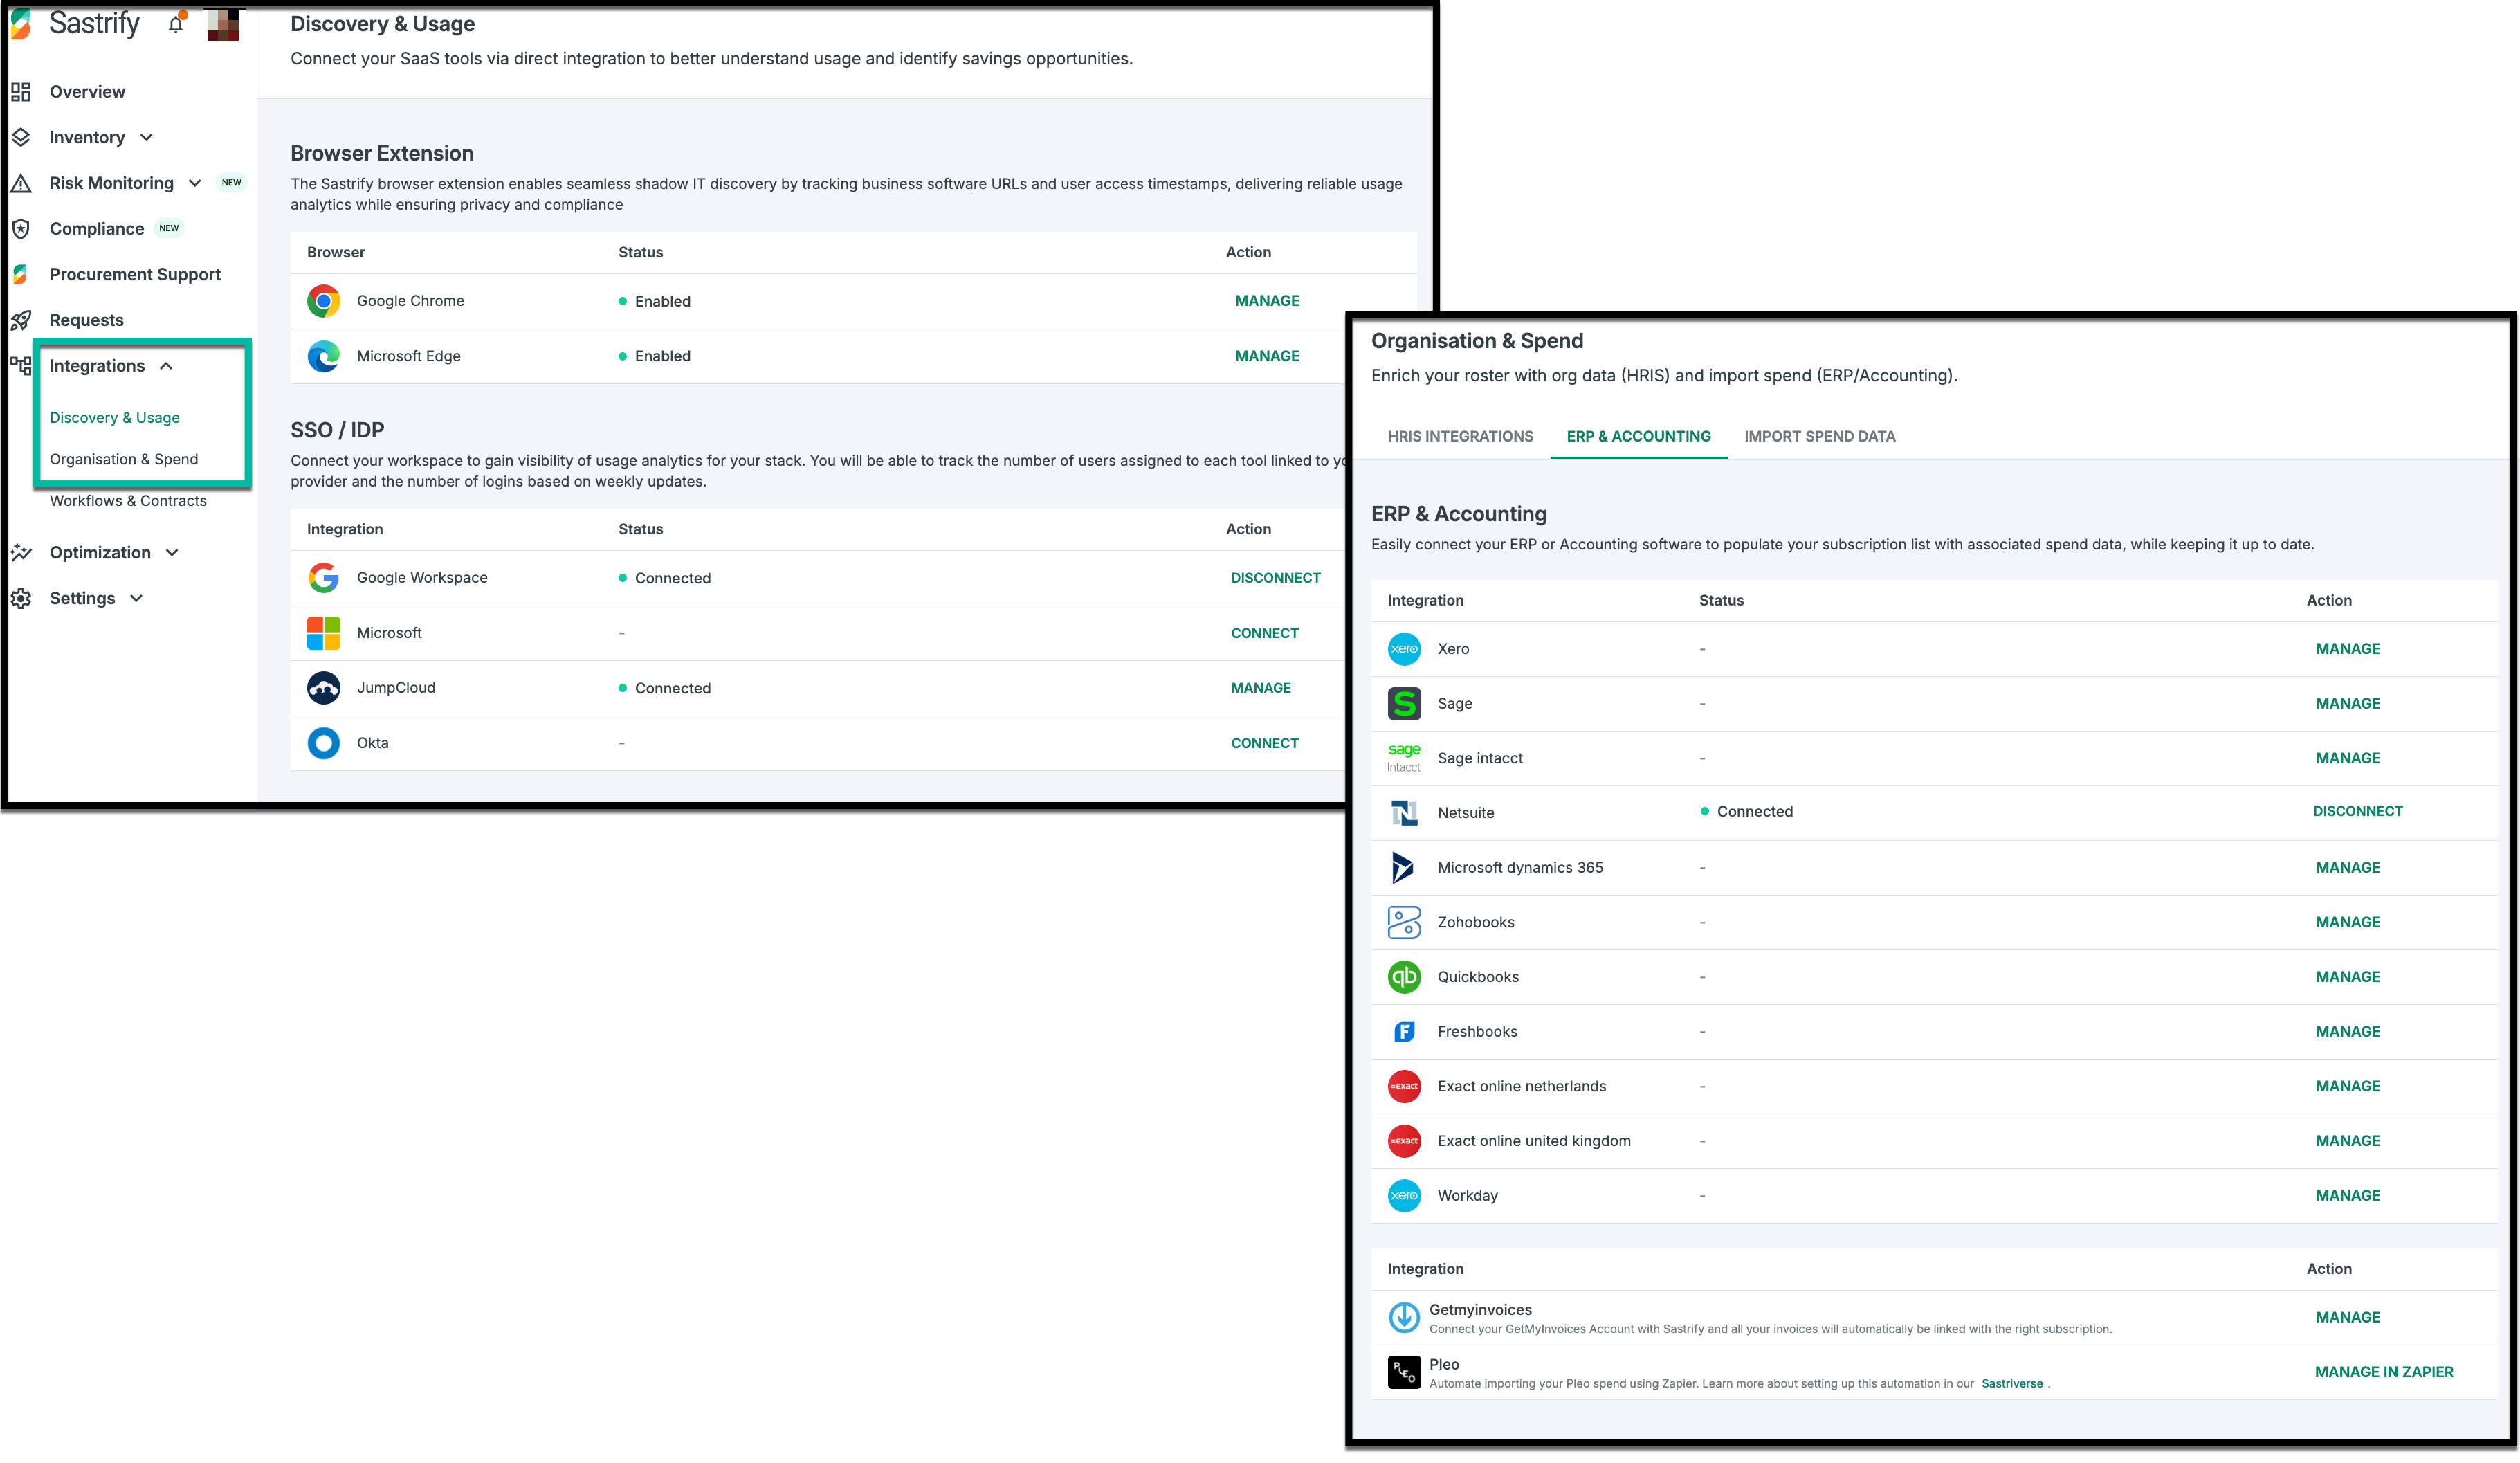
Task: Switch to Import Spend Data tab
Action: [1819, 436]
